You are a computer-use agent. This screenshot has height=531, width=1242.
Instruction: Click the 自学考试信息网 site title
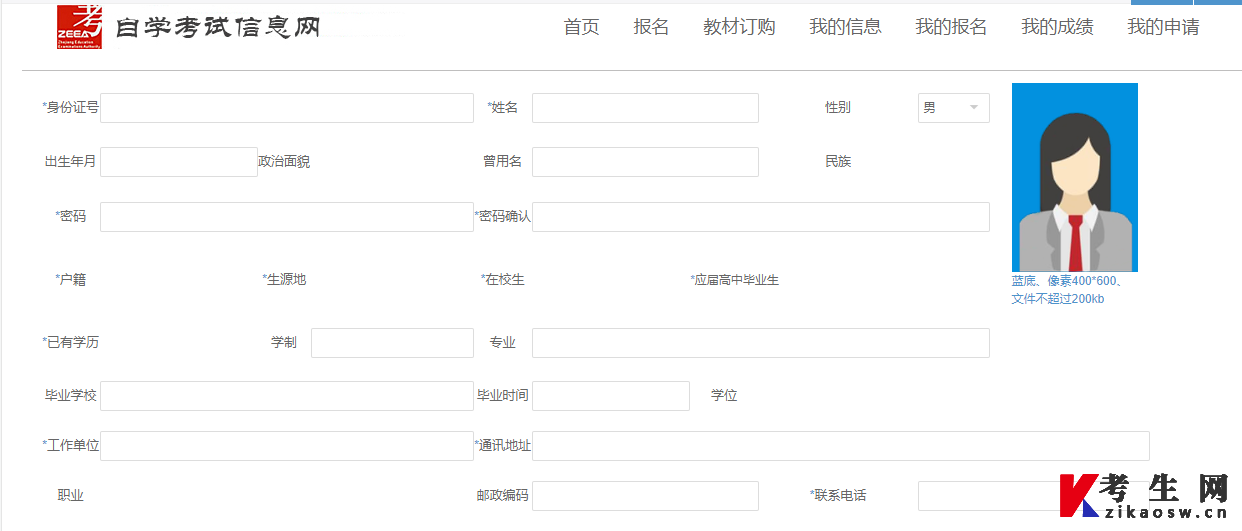218,28
